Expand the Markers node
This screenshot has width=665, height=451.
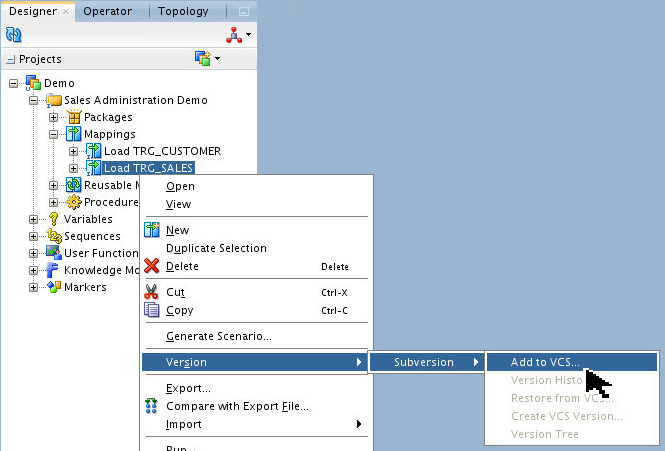(x=34, y=287)
